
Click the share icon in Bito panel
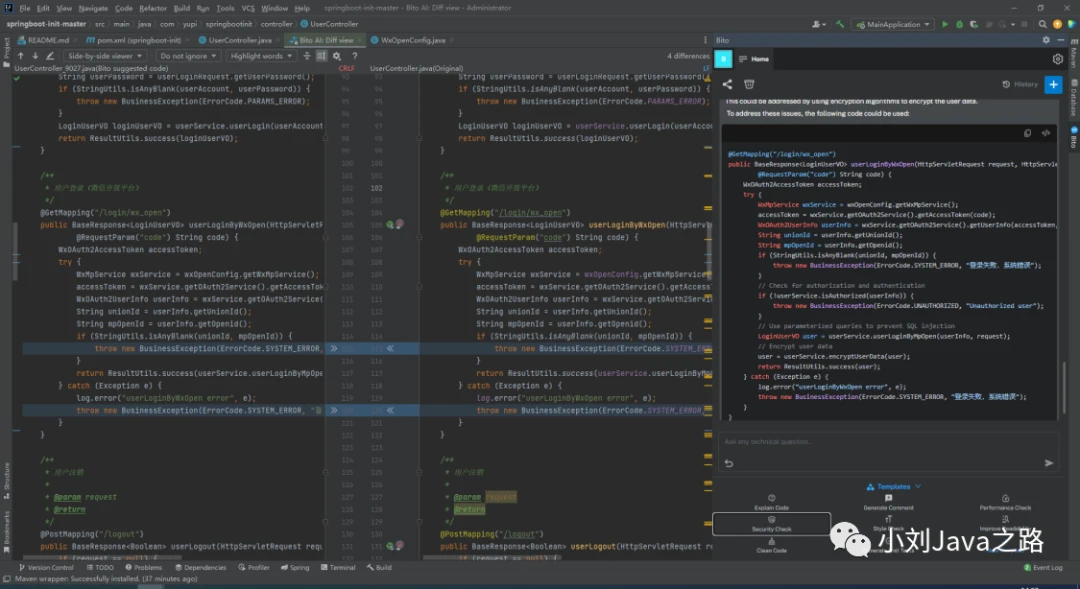[x=727, y=85]
